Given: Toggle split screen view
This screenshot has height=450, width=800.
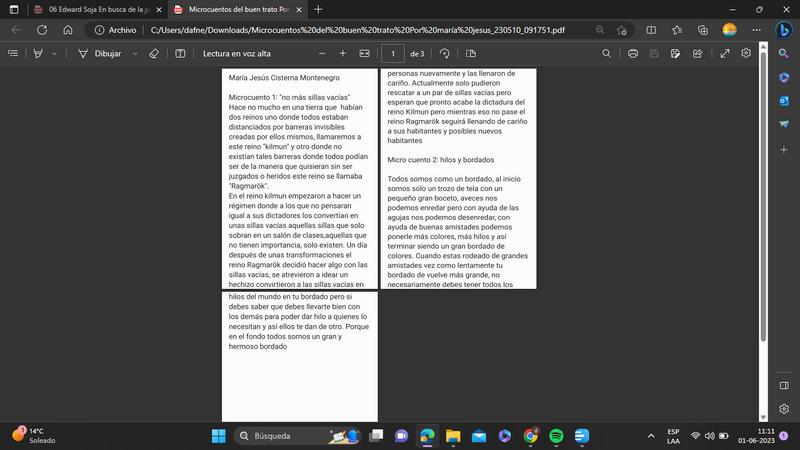Looking at the screenshot, I should 651,30.
